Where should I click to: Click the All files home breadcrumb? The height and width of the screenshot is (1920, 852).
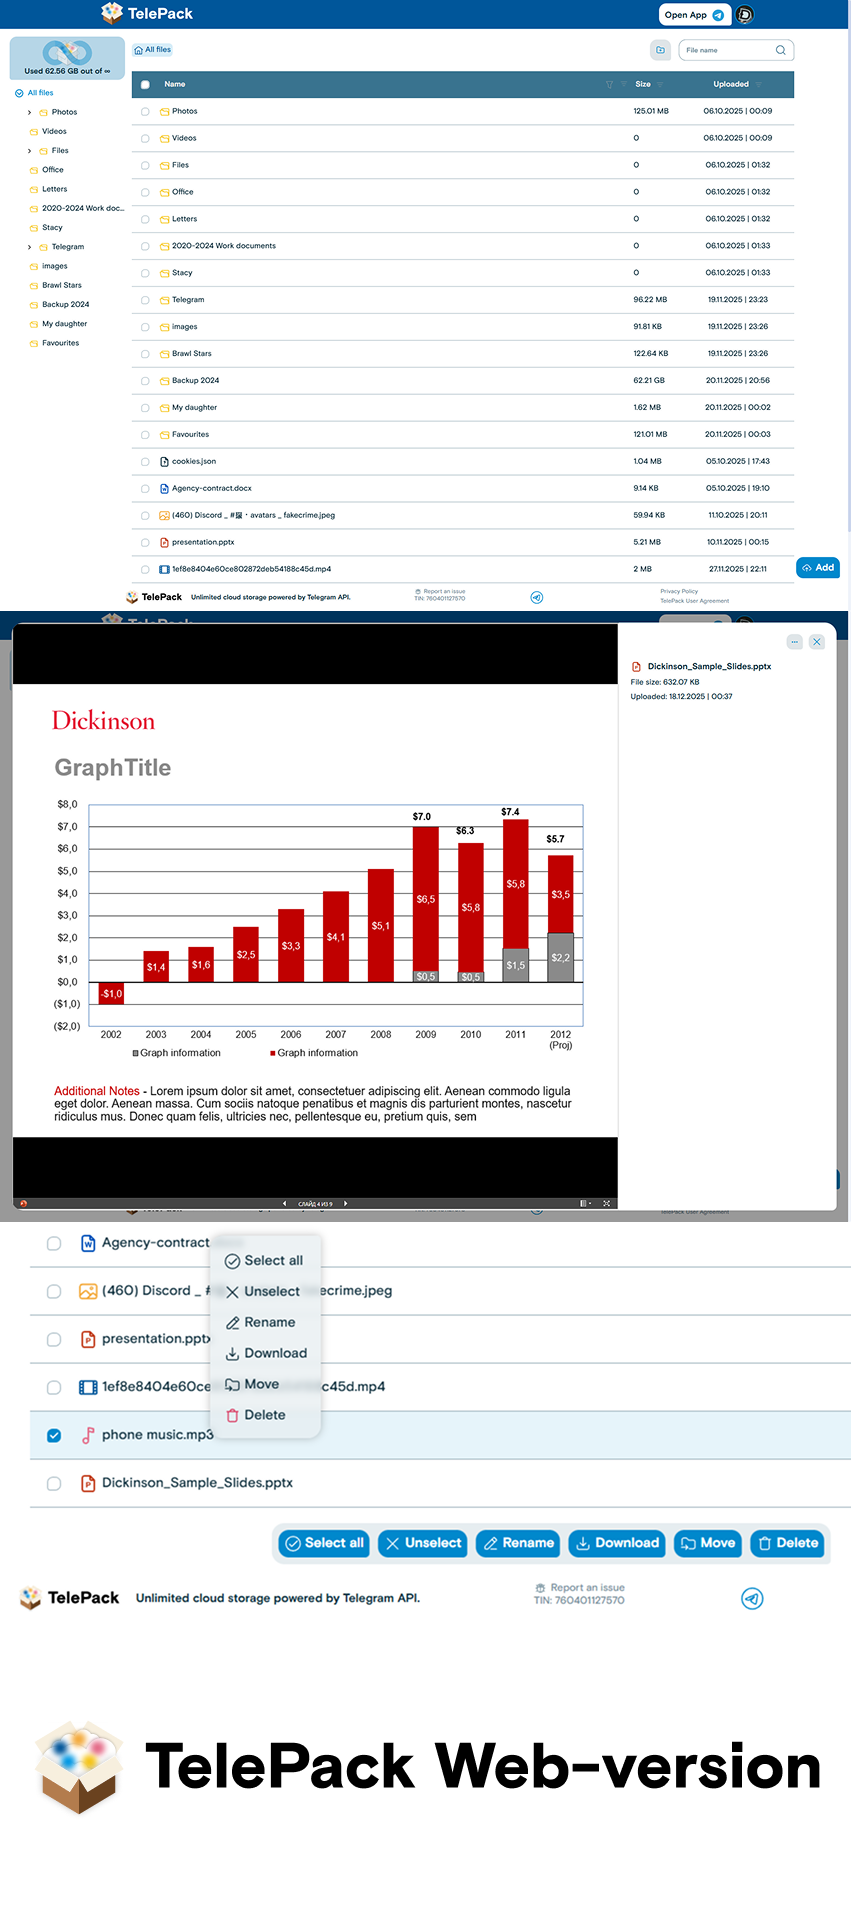[153, 50]
